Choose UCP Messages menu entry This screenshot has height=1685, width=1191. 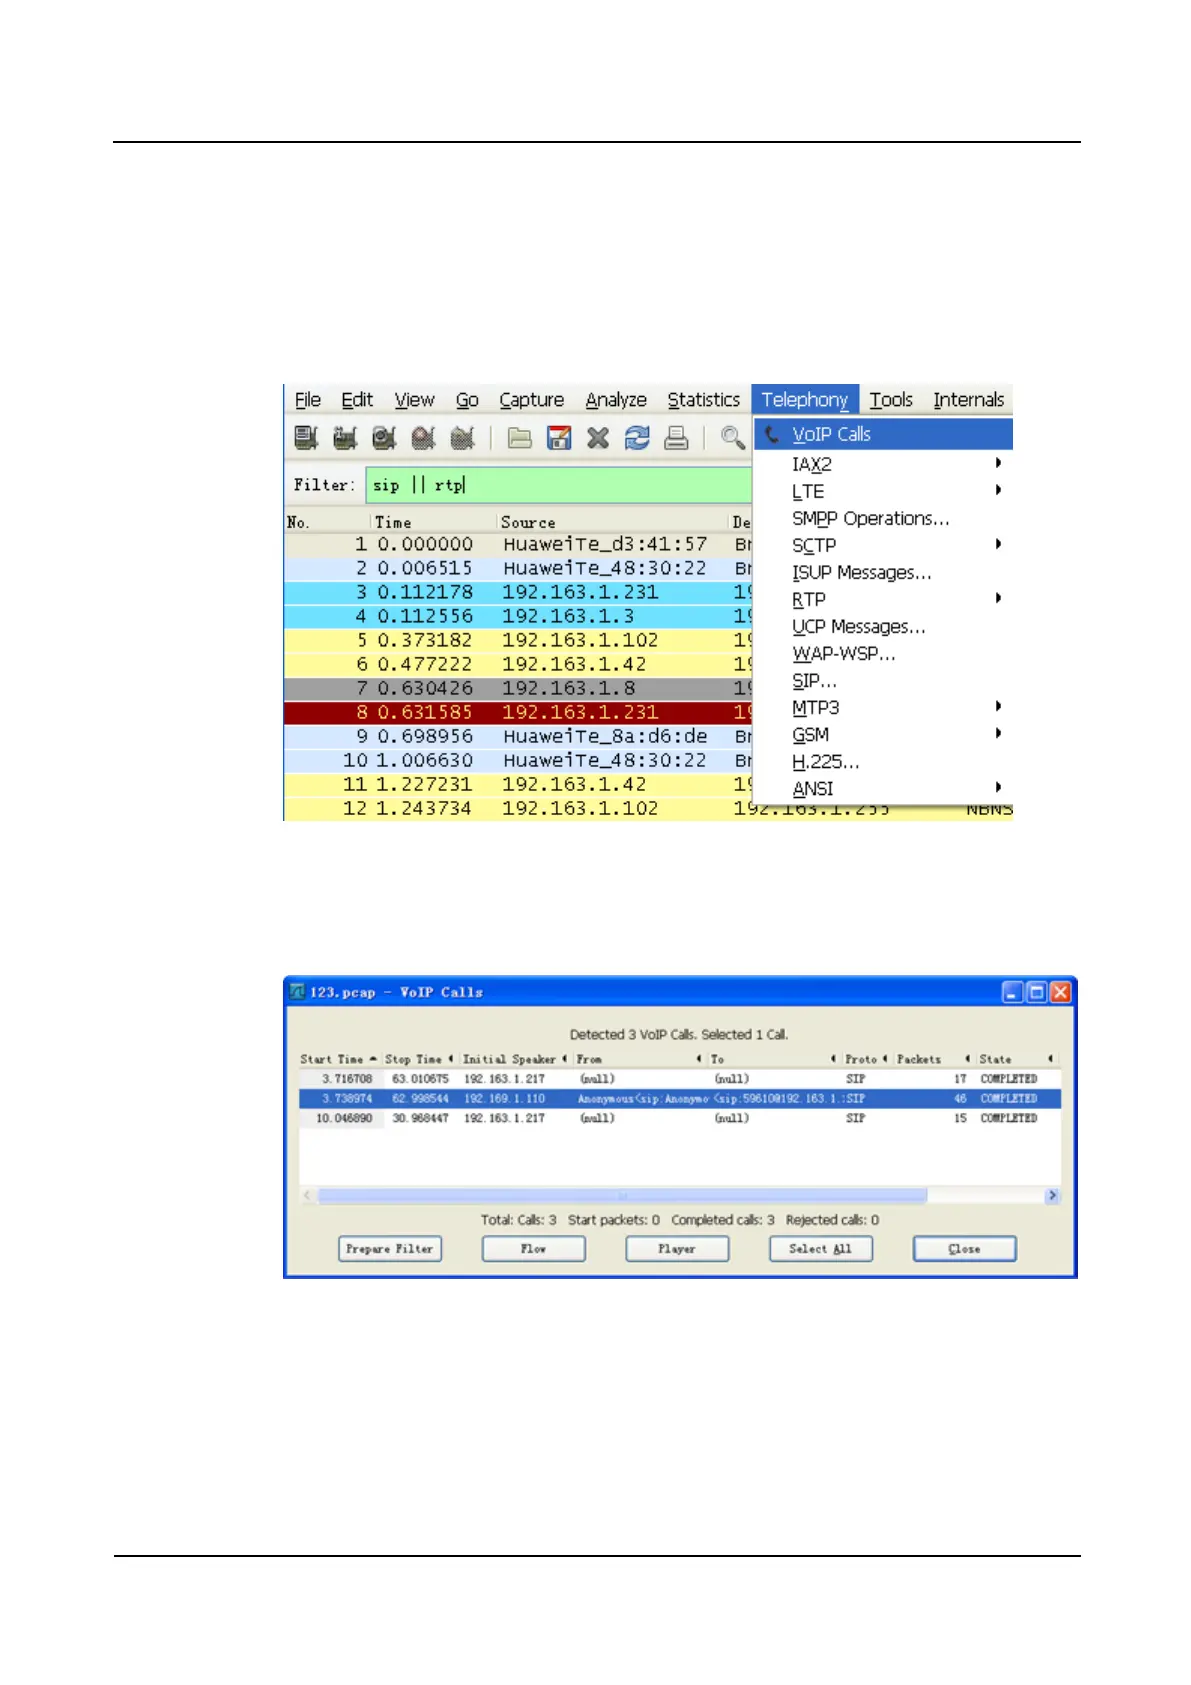pyautogui.click(x=884, y=626)
